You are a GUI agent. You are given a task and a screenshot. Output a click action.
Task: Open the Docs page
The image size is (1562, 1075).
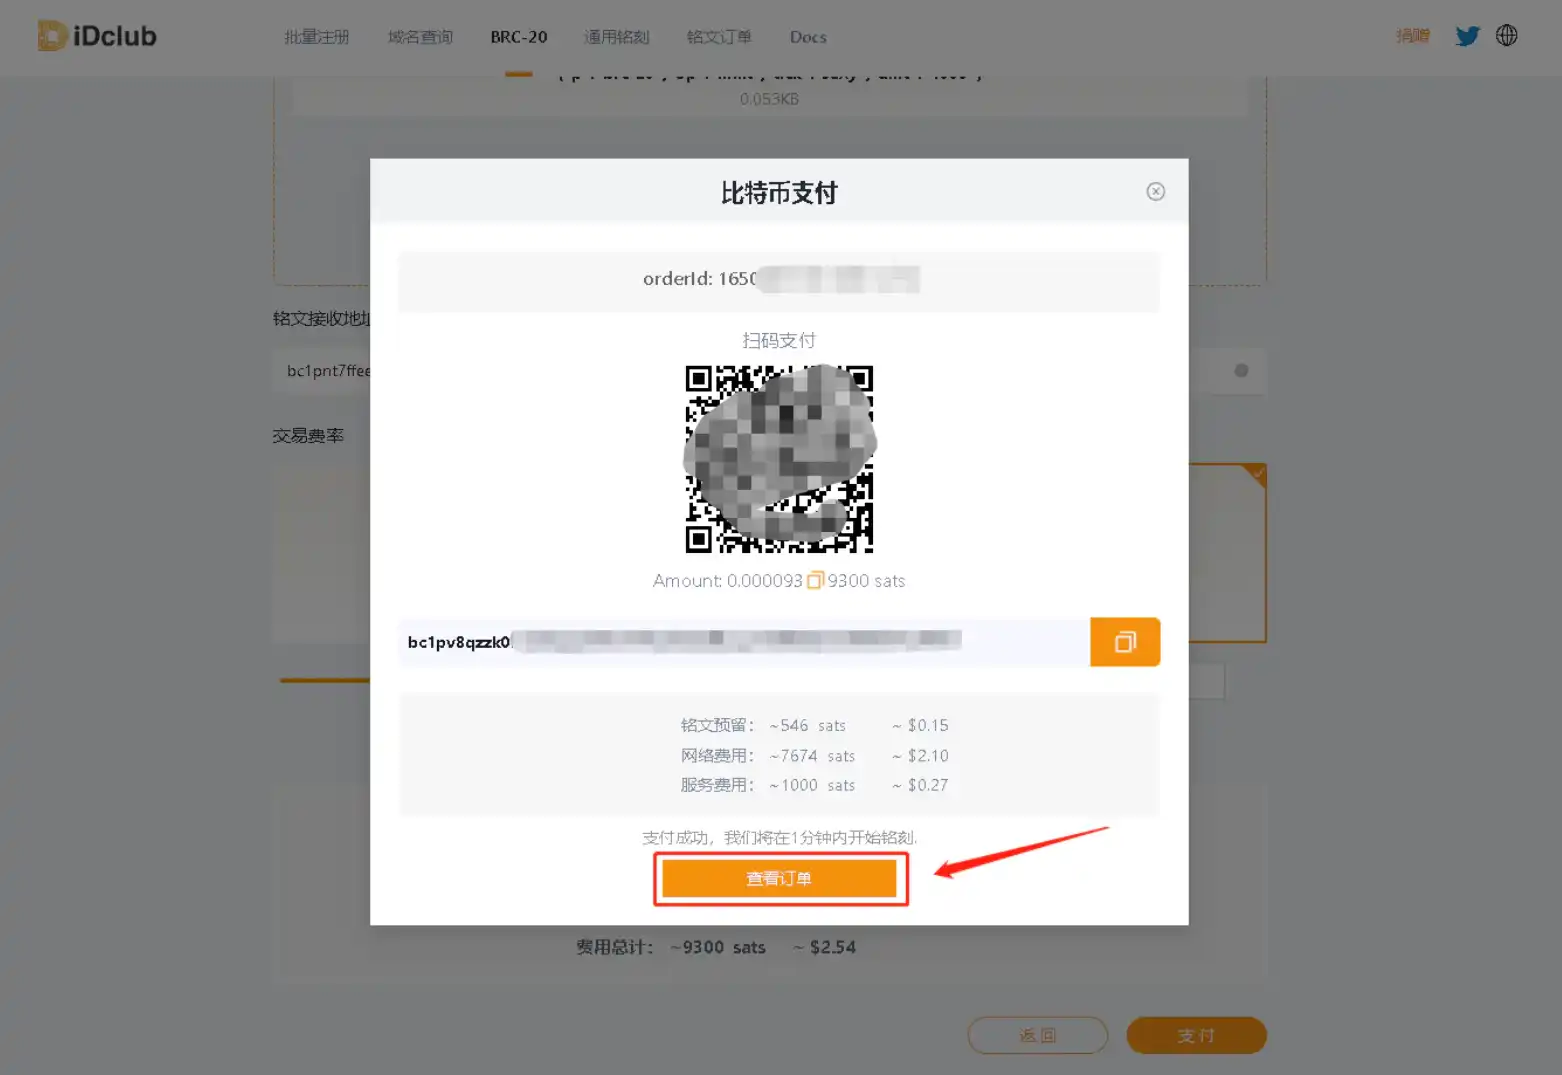point(807,37)
